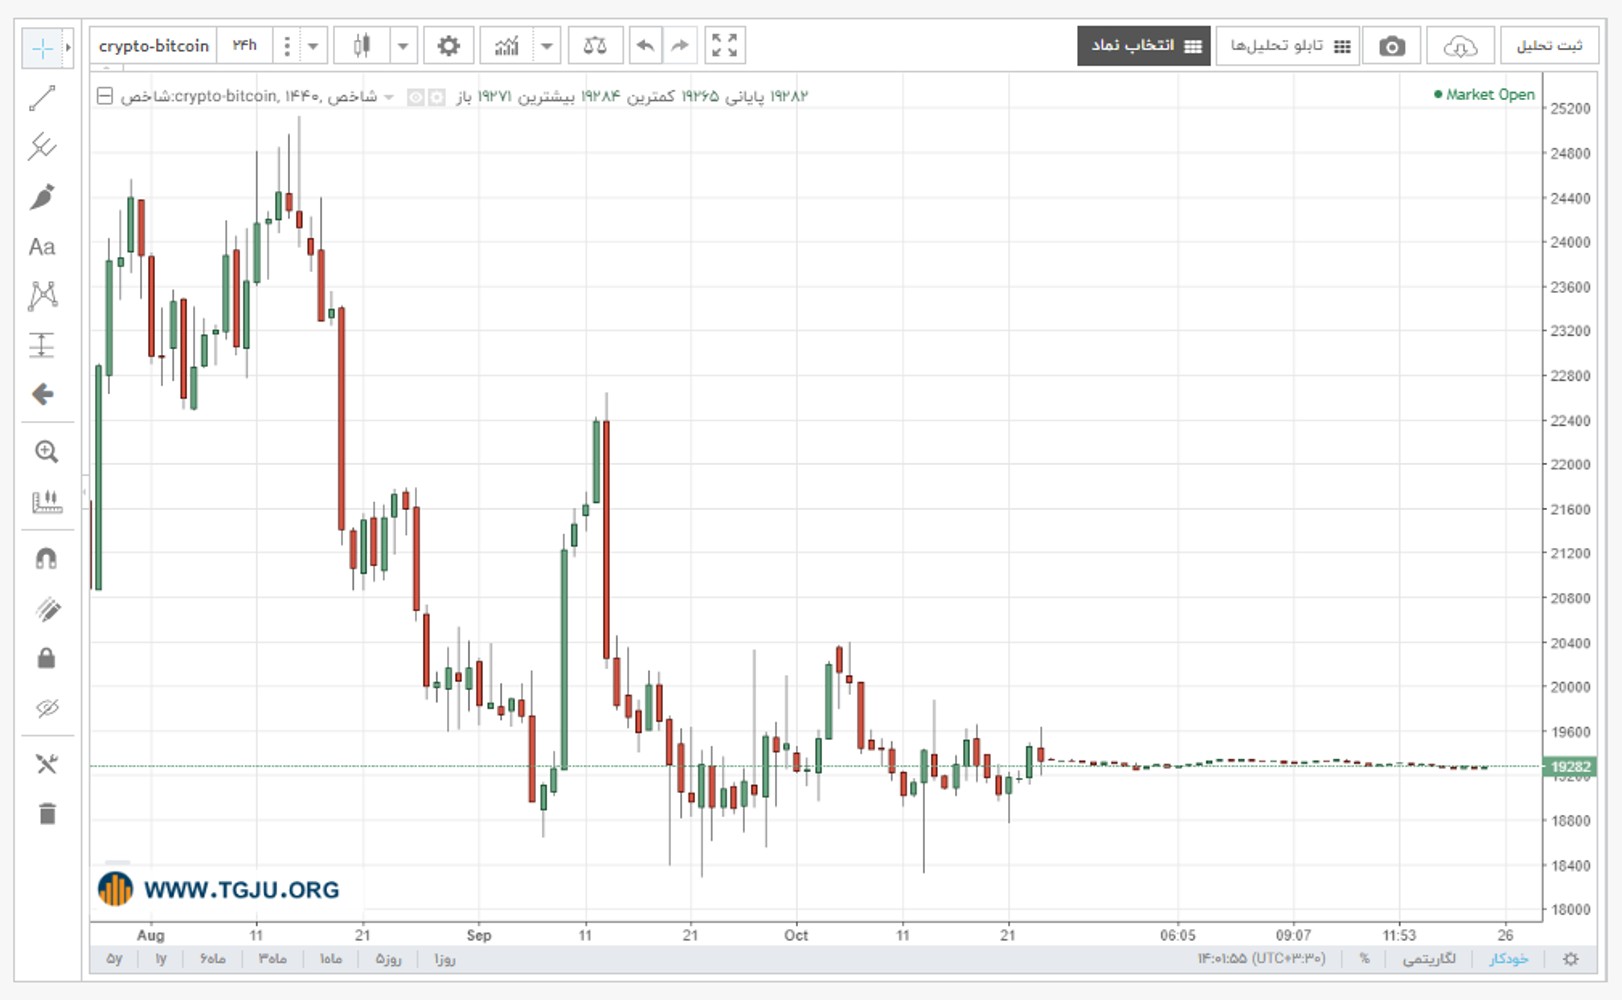Screen dimensions: 1622x1000
Task: Choose the pitchfork drawing tool
Action: point(42,147)
